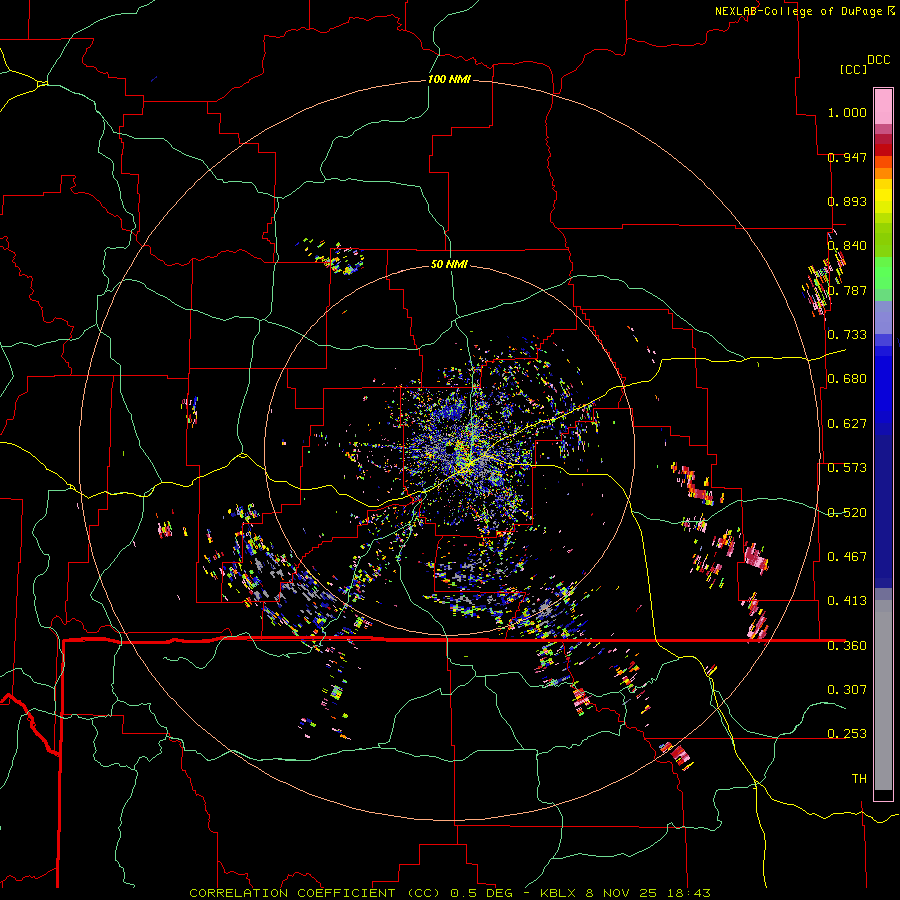This screenshot has width=900, height=900.
Task: Click the 0.787 value on color scale
Action: (x=847, y=290)
